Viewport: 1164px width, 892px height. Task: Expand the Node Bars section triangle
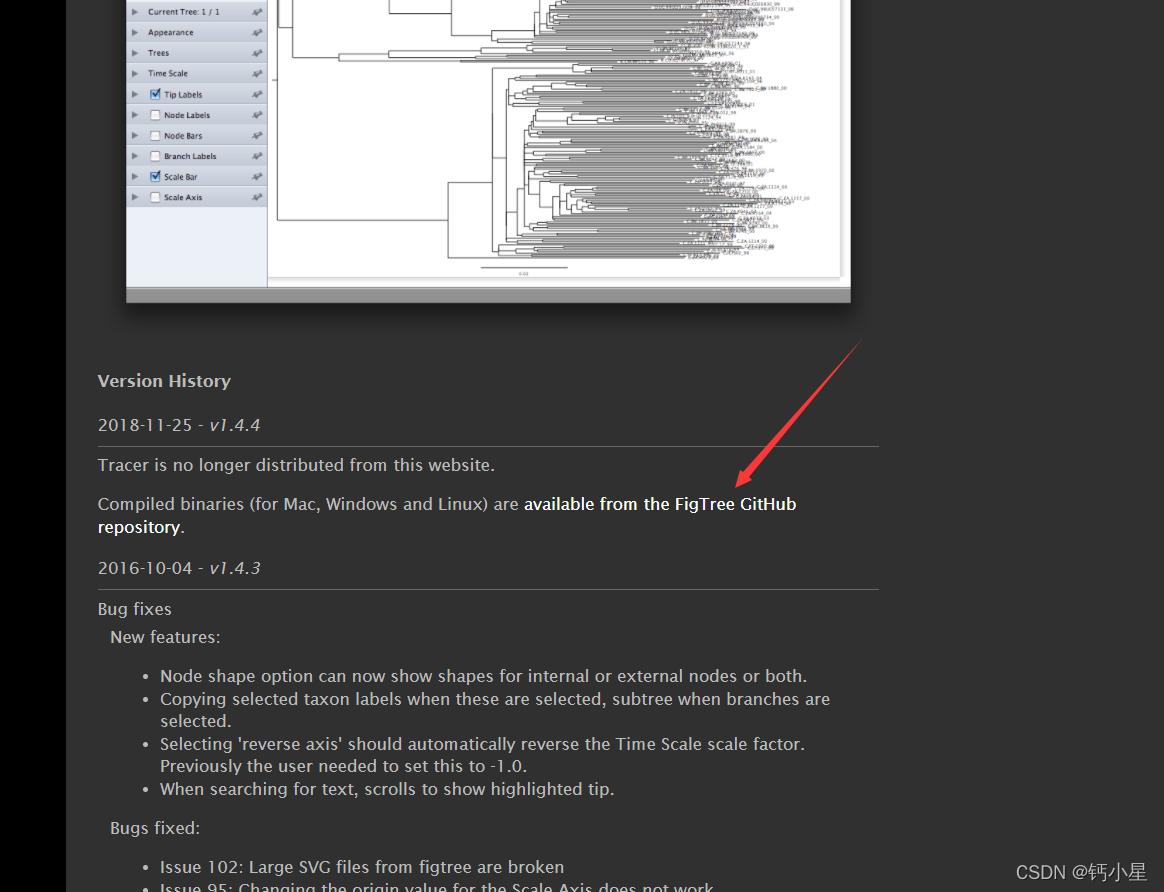[x=135, y=136]
